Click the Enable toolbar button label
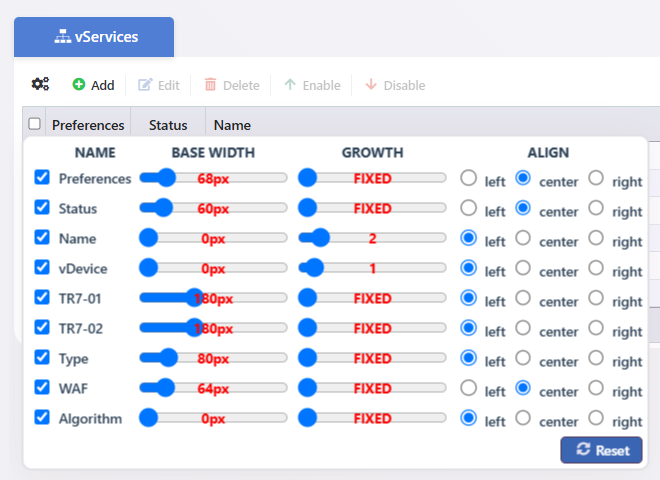The height and width of the screenshot is (480, 660). (x=322, y=85)
